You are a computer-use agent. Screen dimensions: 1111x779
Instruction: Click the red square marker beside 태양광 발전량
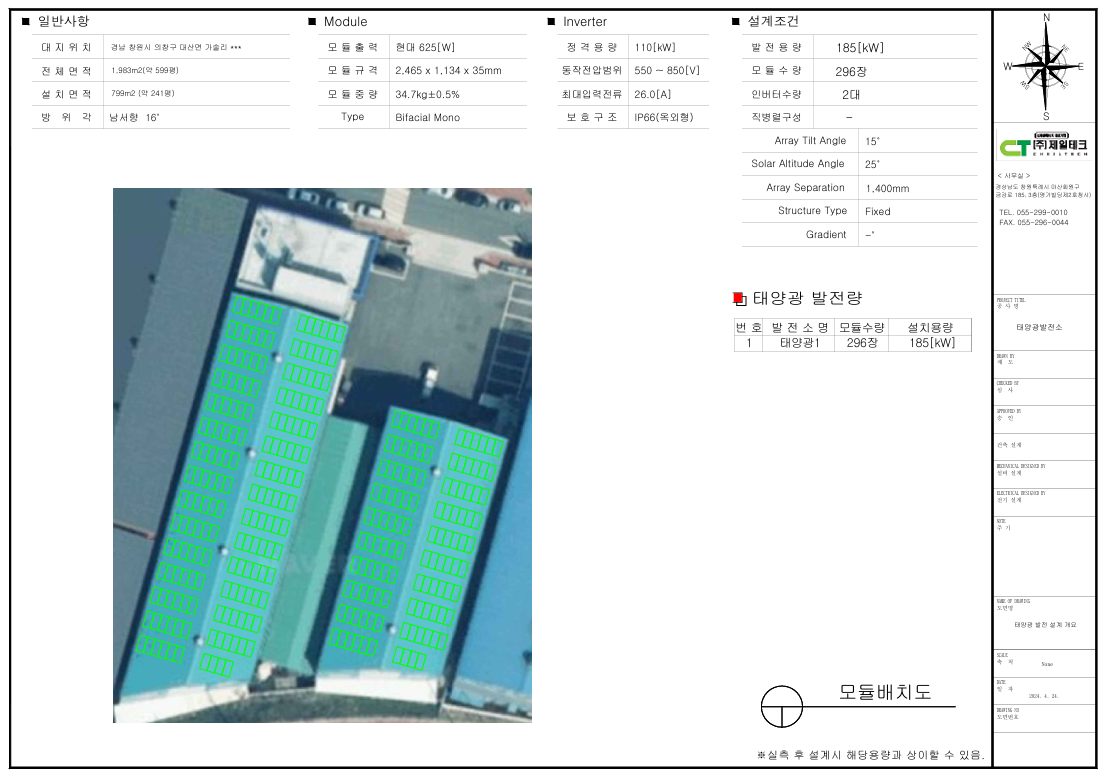pyautogui.click(x=739, y=298)
